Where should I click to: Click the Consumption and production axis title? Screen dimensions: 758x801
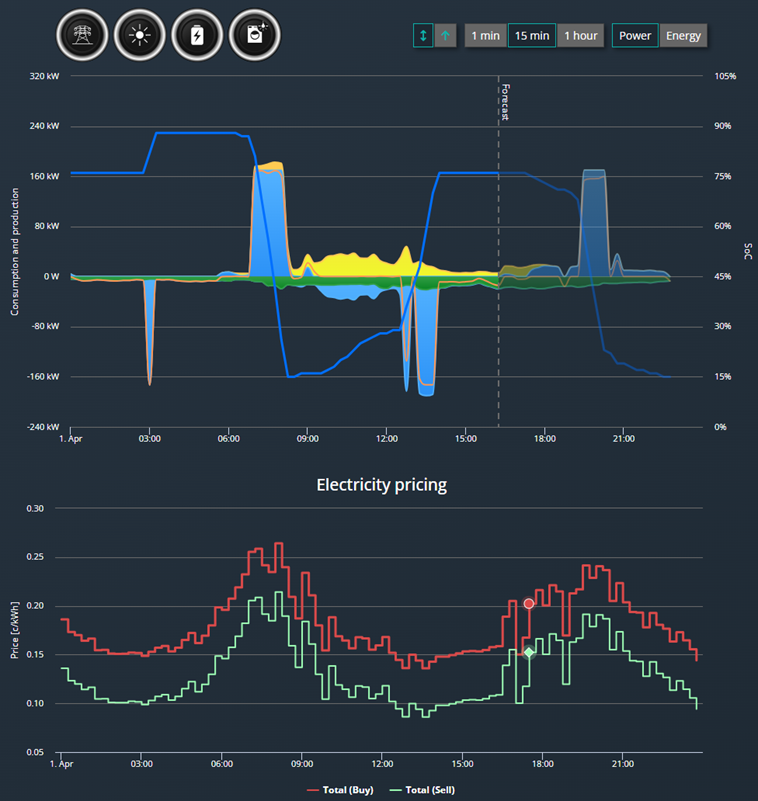[x=15, y=251]
